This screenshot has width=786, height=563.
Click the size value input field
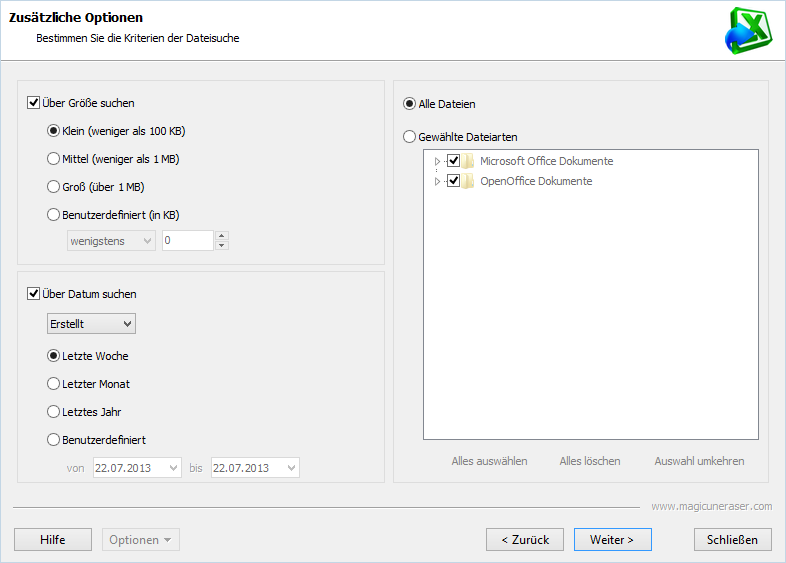(188, 241)
